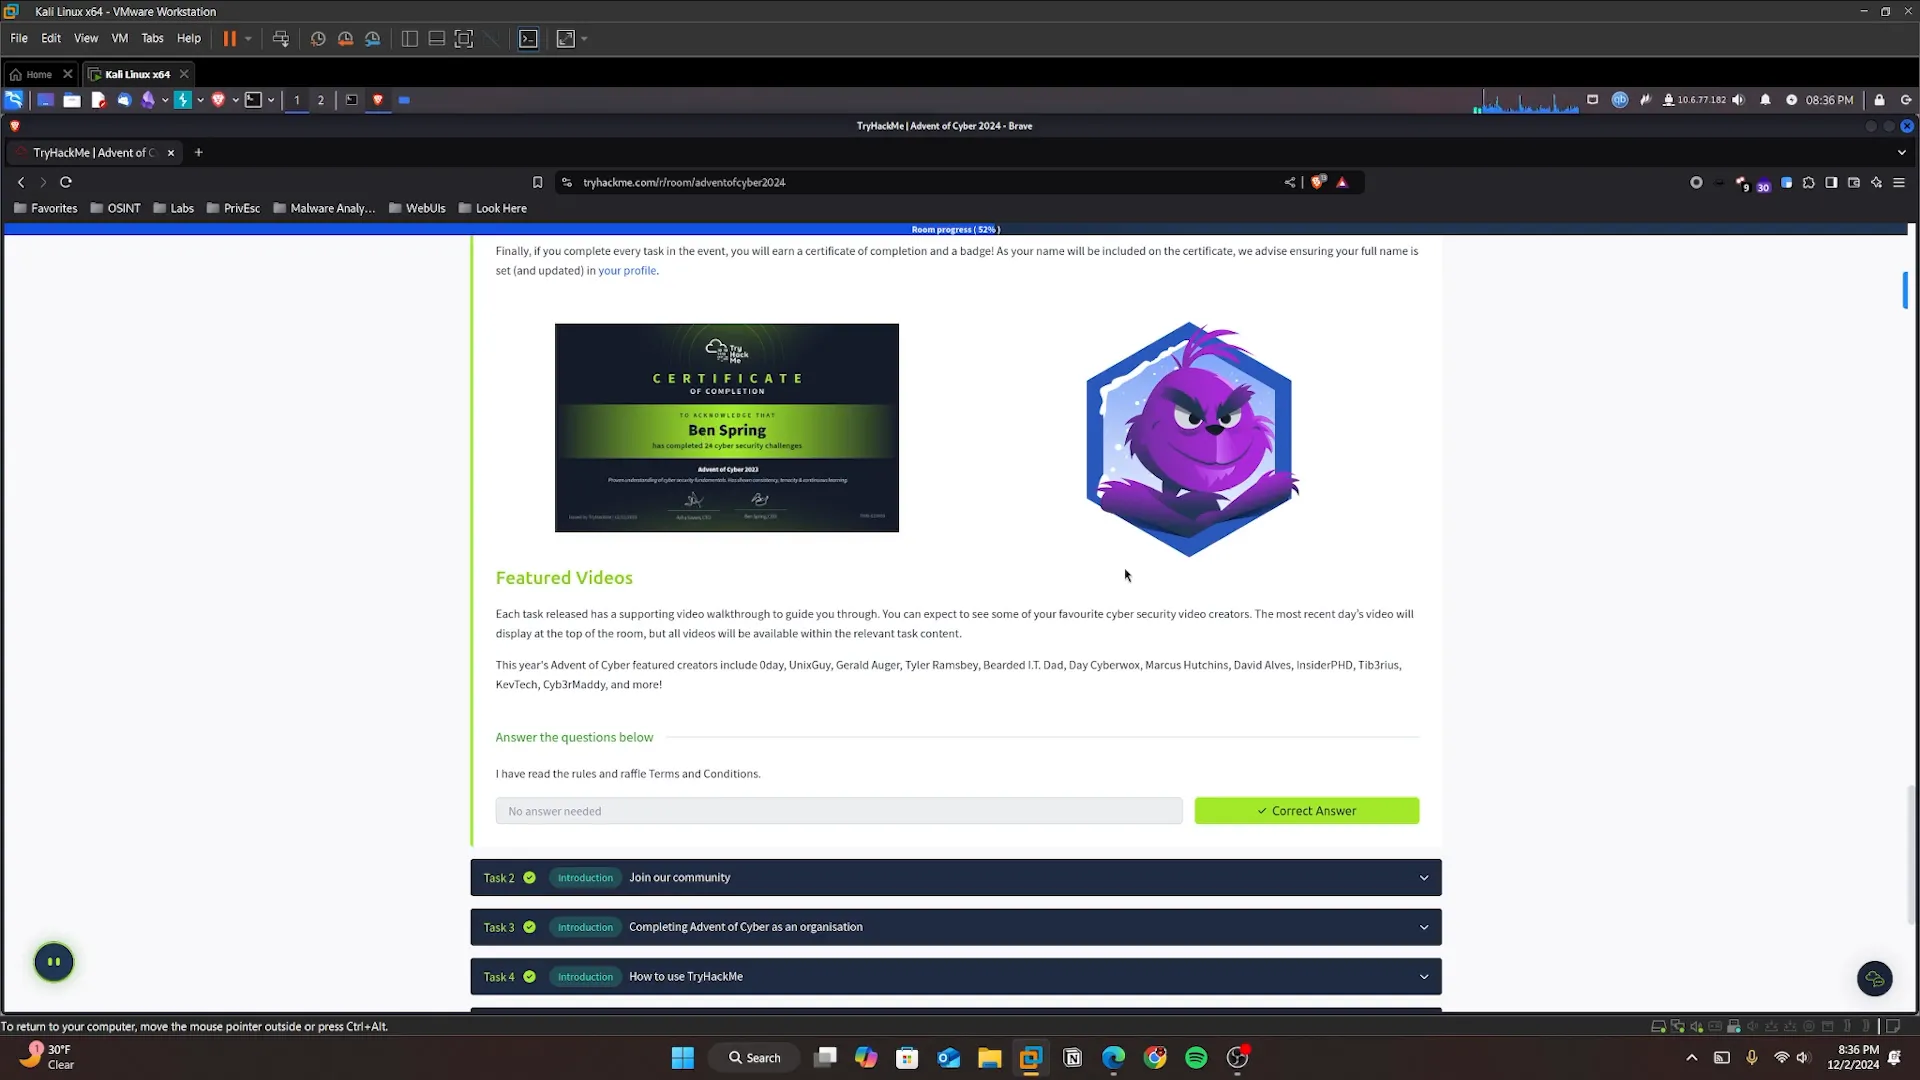Image resolution: width=1920 pixels, height=1080 pixels.
Task: Expand Task 3 Completing Advent of Cyber
Action: 956,927
